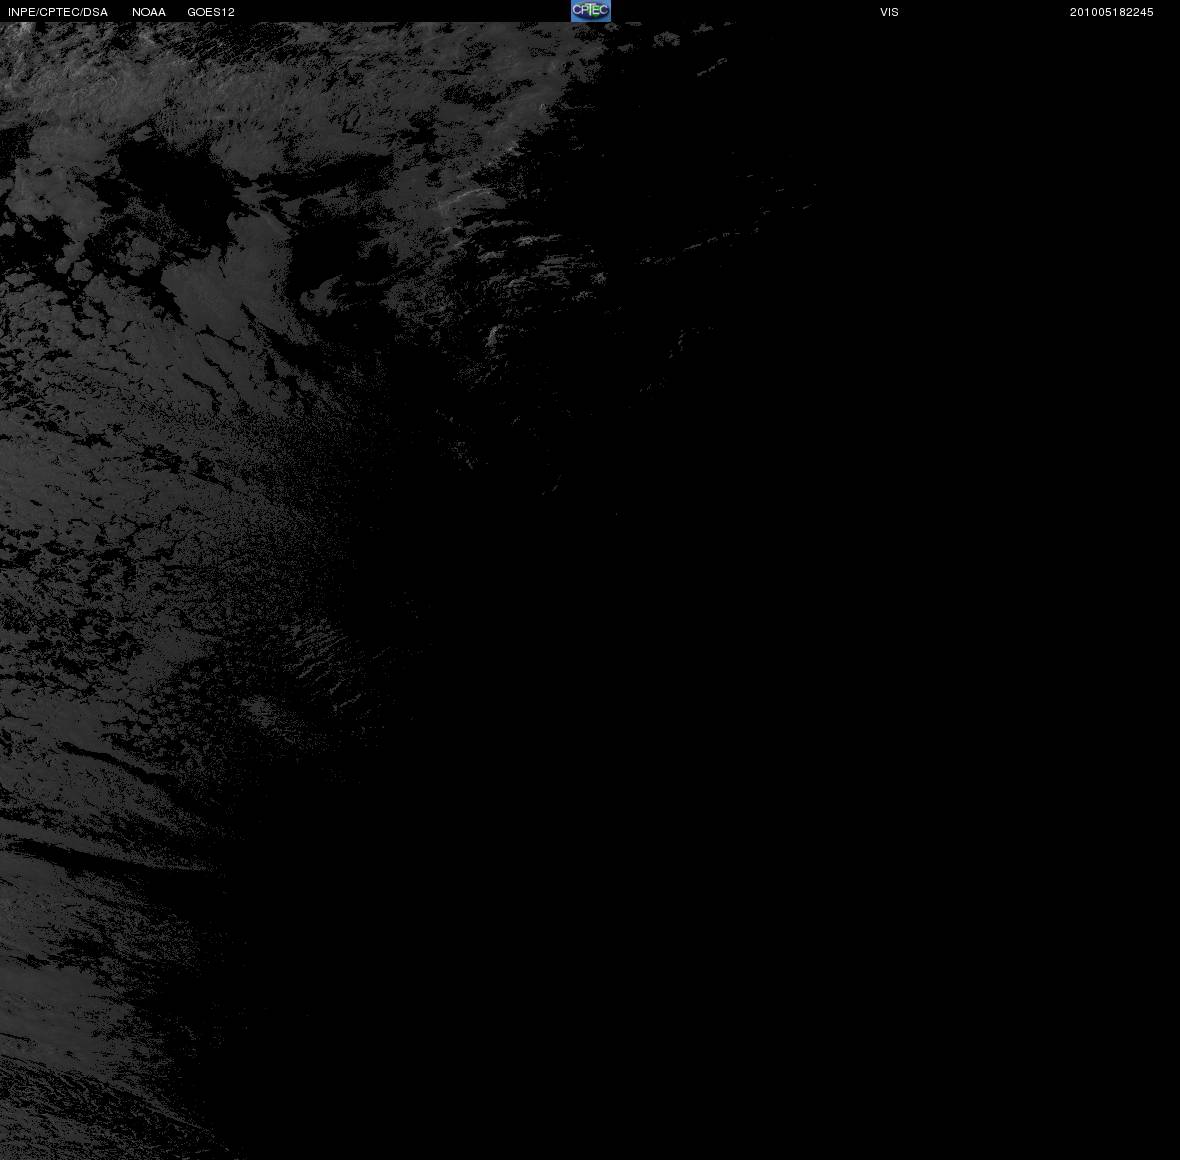Click the VIS channel label
1180x1160 pixels.
[x=890, y=12]
